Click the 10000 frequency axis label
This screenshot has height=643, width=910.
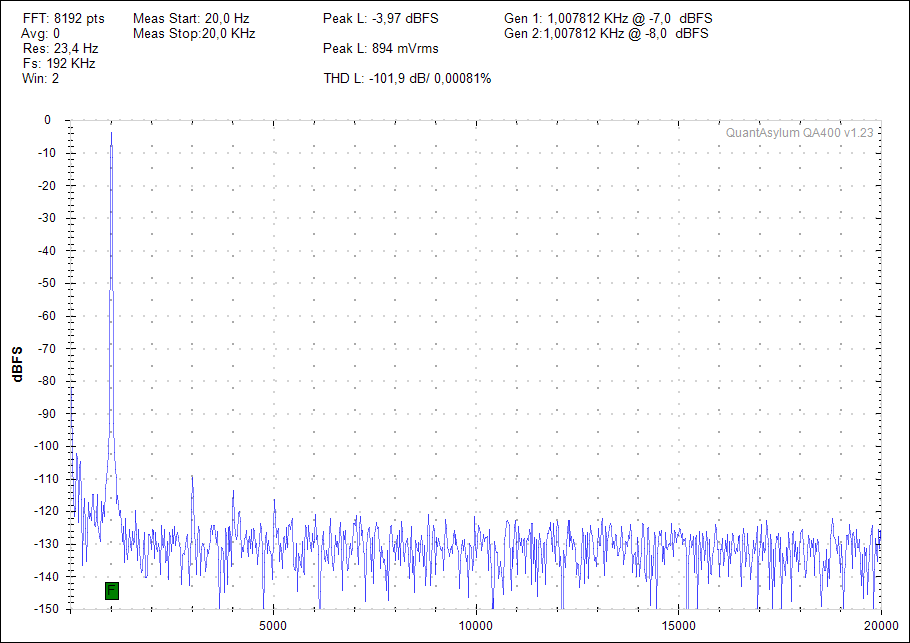(475, 626)
